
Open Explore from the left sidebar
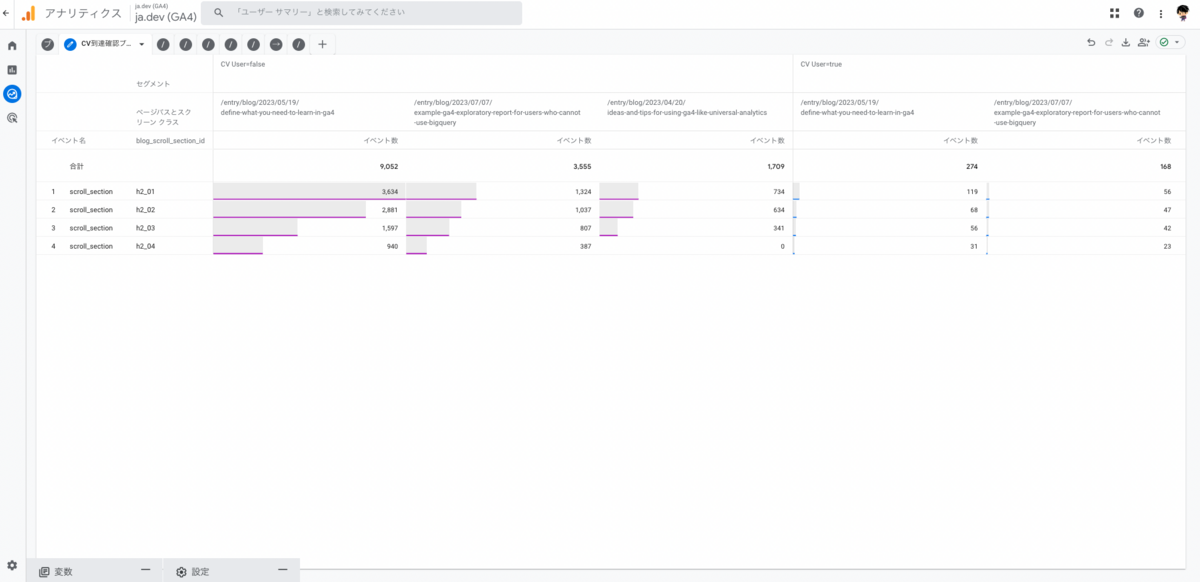pos(12,94)
